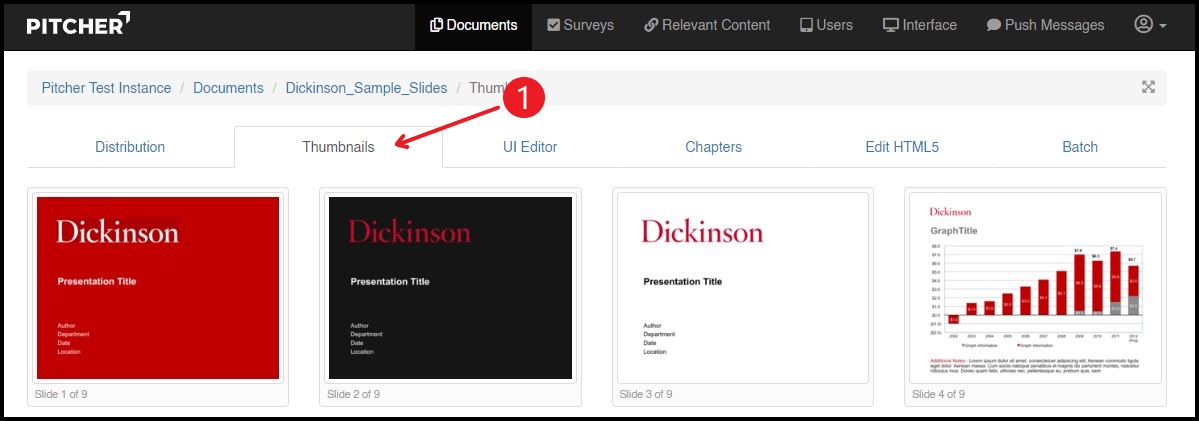This screenshot has height=421, width=1199.
Task: Open Push Messages page
Action: click(x=1045, y=25)
